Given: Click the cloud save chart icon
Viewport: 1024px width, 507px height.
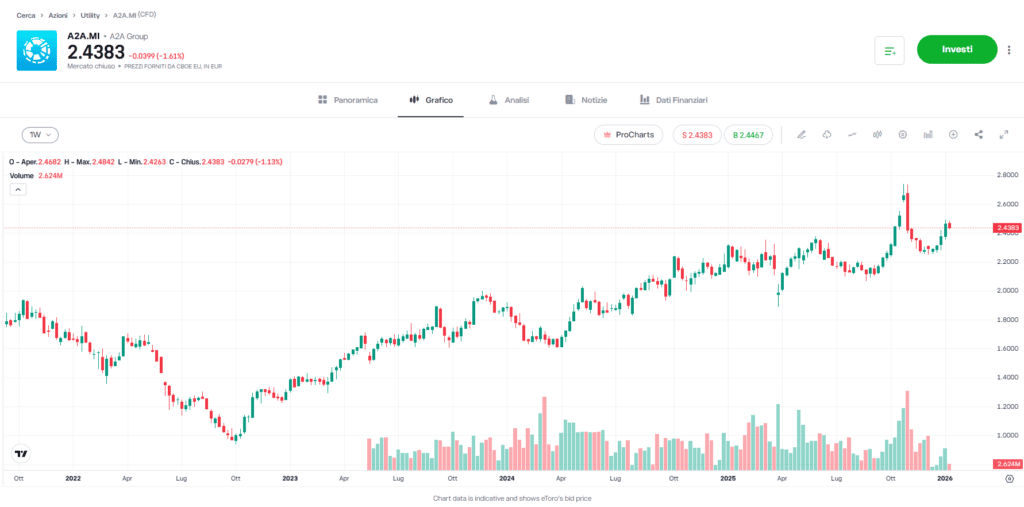Looking at the screenshot, I should (827, 135).
